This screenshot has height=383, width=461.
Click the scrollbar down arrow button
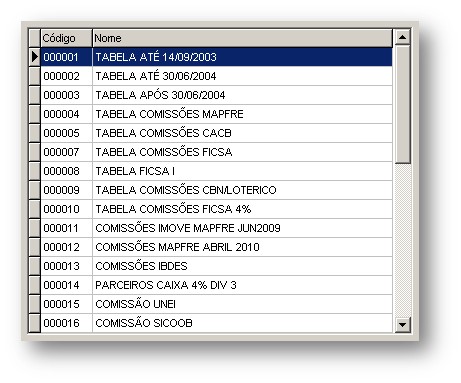click(402, 324)
